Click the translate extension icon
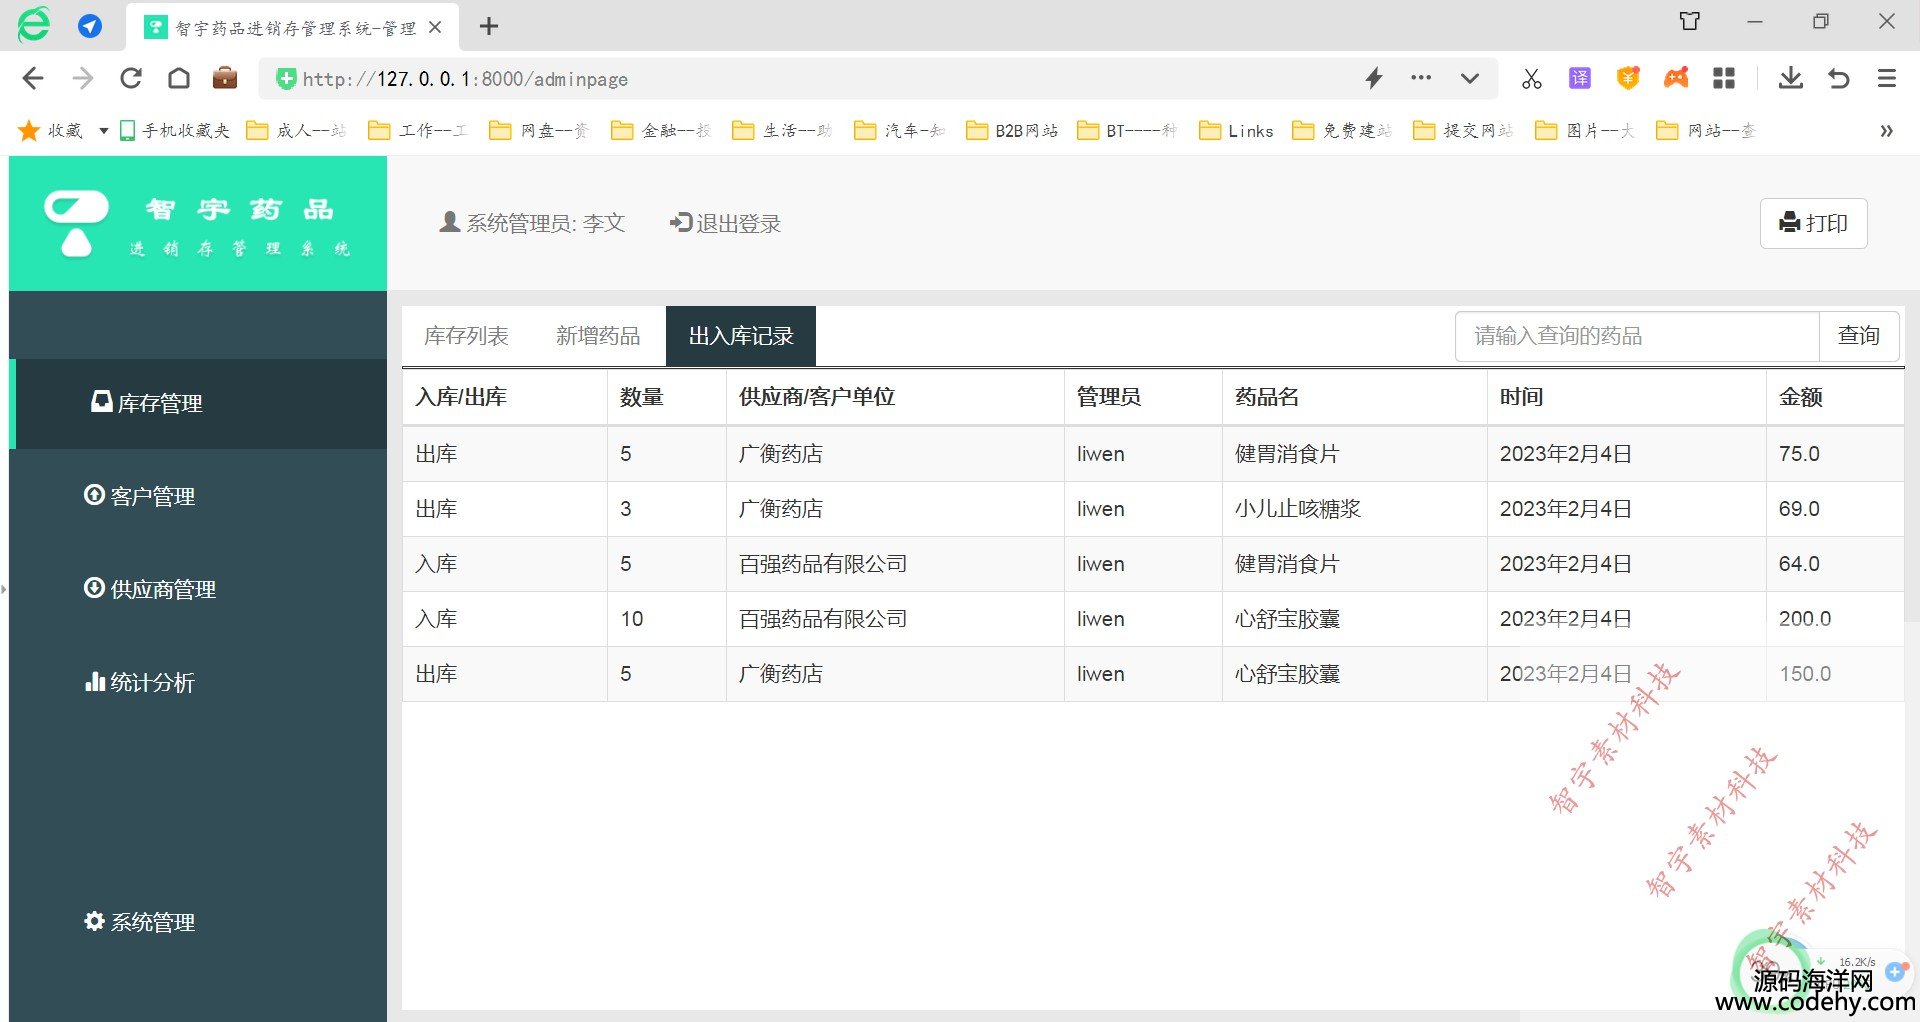 1580,78
